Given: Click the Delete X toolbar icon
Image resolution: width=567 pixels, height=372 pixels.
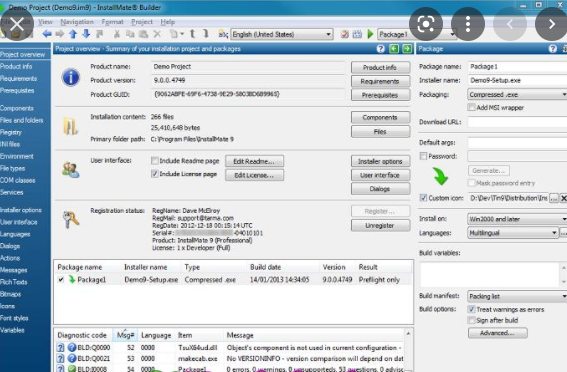Looking at the screenshot, I should coord(157,34).
